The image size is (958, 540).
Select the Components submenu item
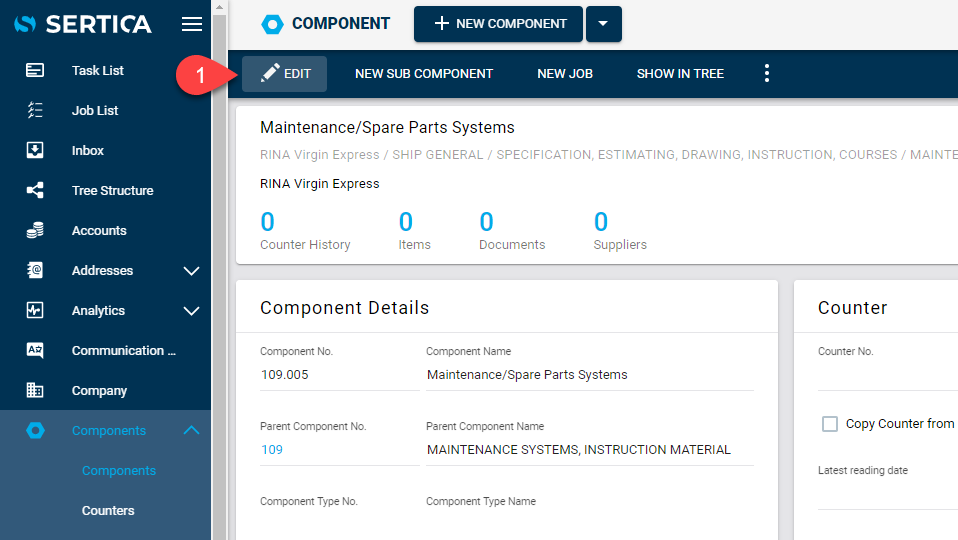coord(119,470)
